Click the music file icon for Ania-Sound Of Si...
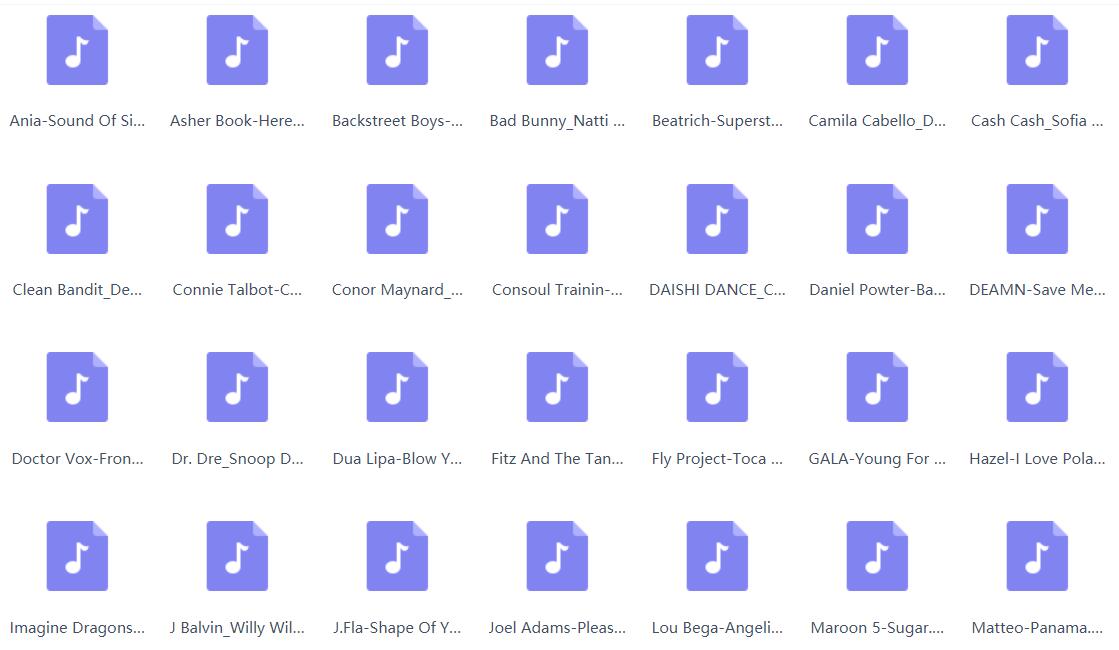Image resolution: width=1119 pixels, height=650 pixels. pyautogui.click(x=77, y=50)
